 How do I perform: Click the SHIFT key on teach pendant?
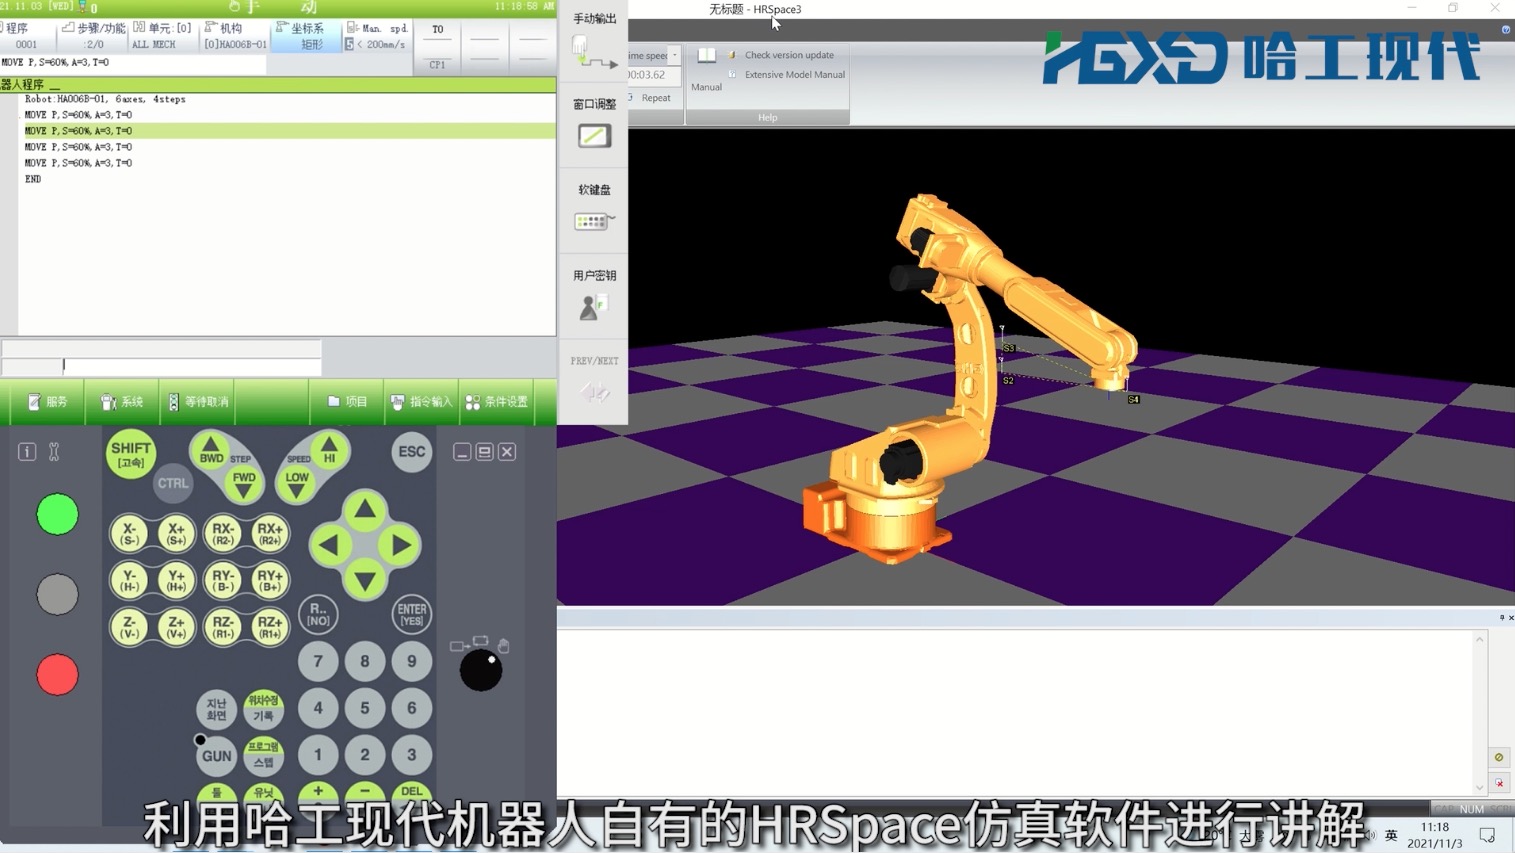[x=131, y=454]
